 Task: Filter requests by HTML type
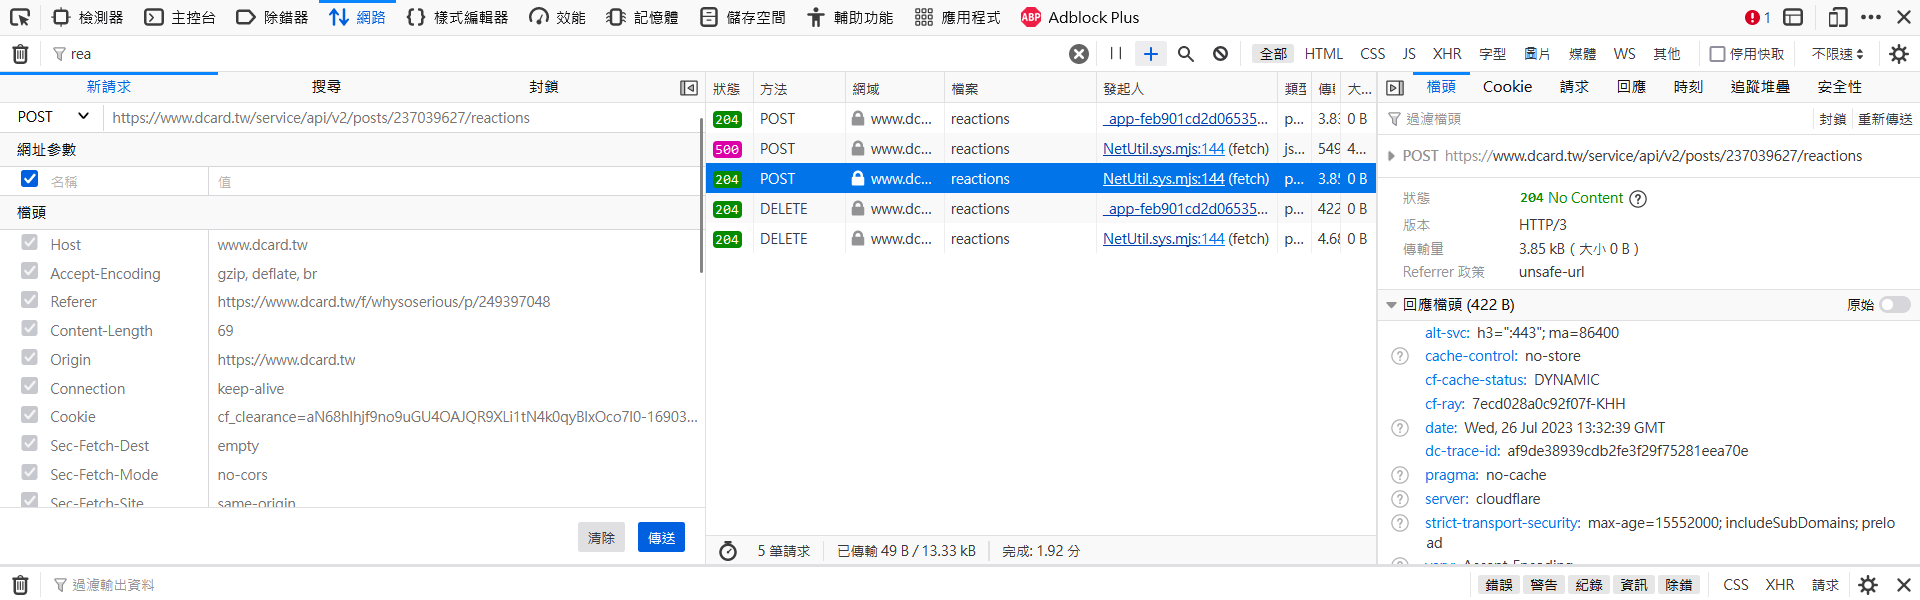pos(1323,54)
